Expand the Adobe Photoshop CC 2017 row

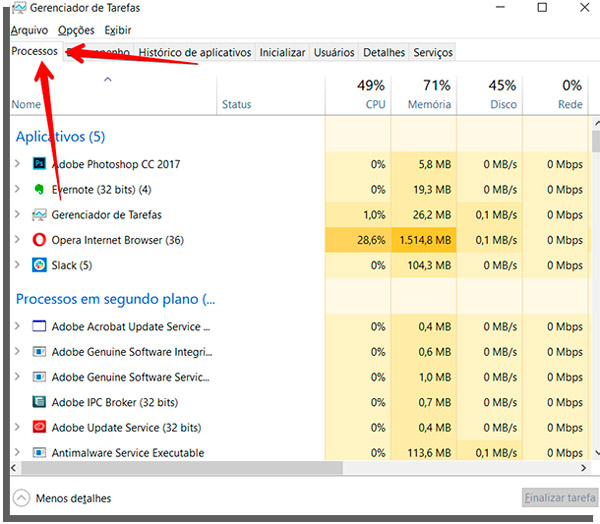click(x=17, y=164)
